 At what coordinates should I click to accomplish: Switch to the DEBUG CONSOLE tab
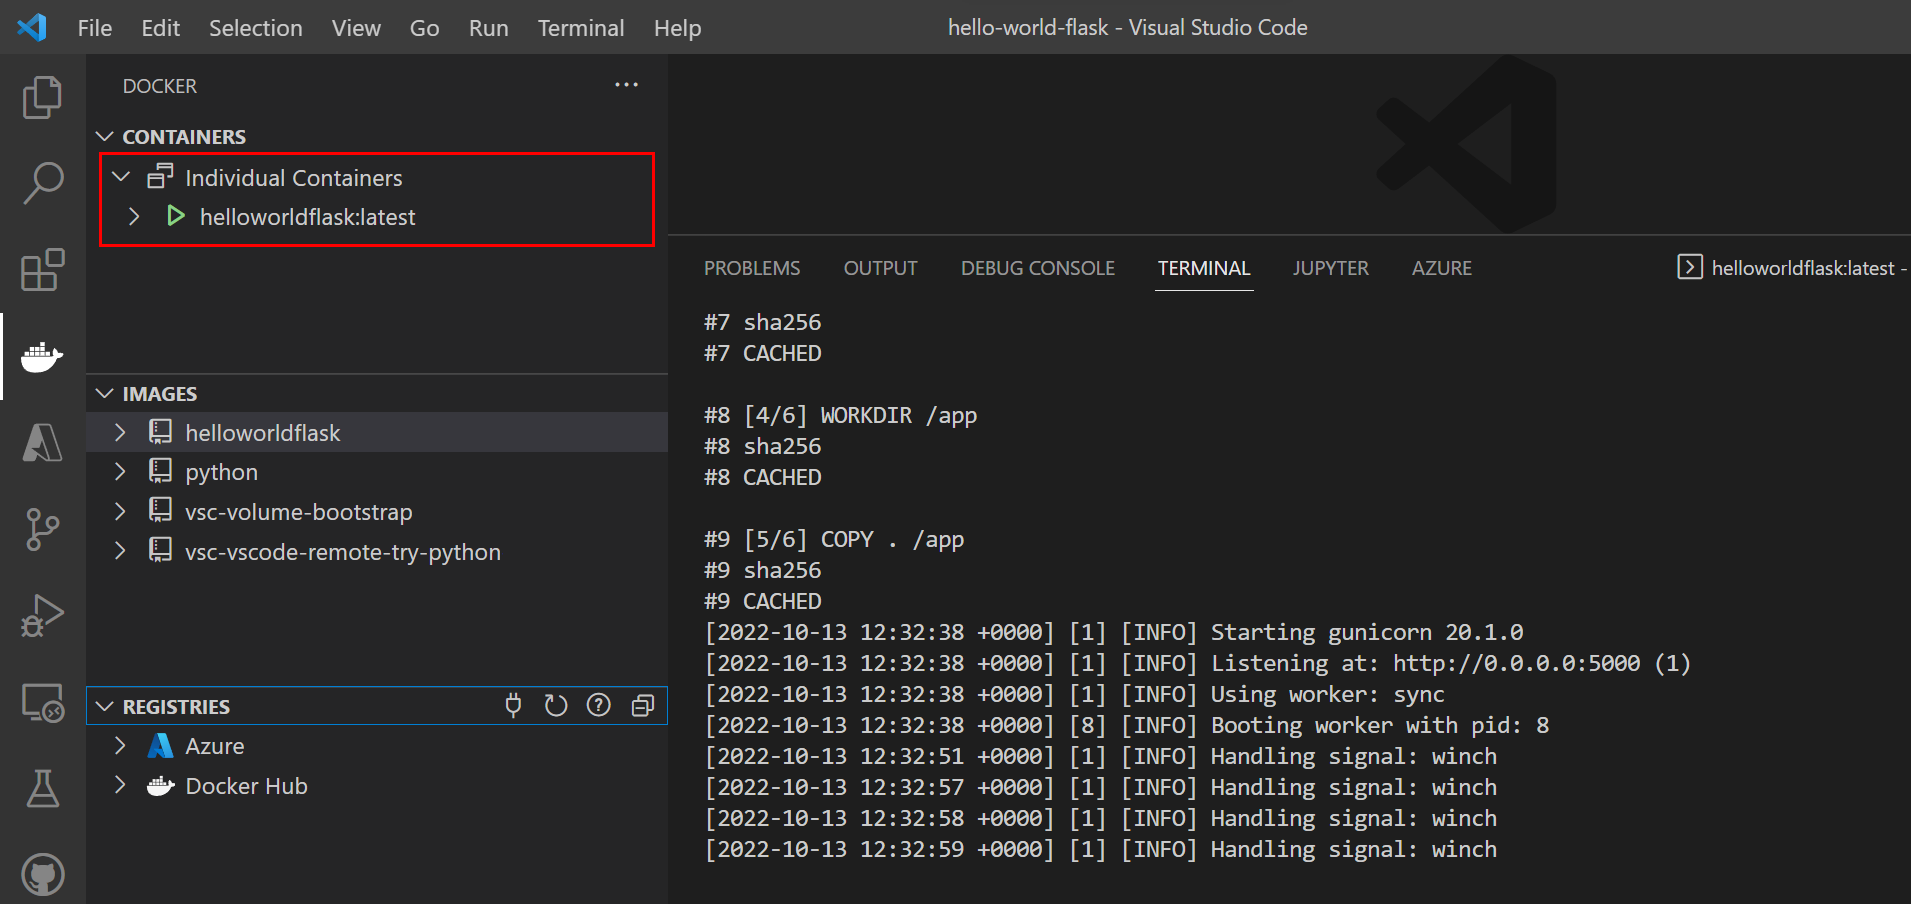pos(1037,268)
